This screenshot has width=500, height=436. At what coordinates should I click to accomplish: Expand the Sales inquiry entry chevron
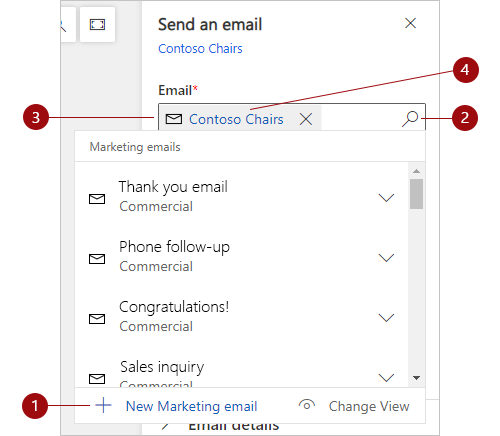click(386, 378)
